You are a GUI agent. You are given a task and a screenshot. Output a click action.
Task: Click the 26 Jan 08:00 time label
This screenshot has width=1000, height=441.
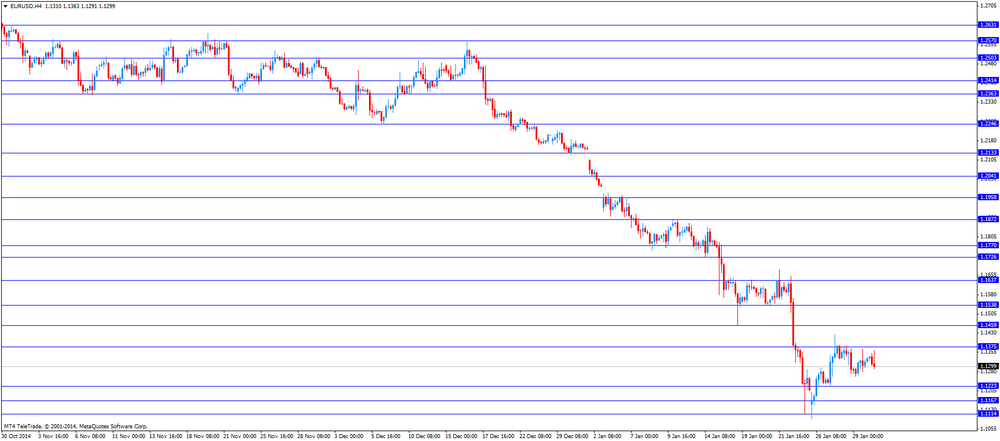click(832, 437)
